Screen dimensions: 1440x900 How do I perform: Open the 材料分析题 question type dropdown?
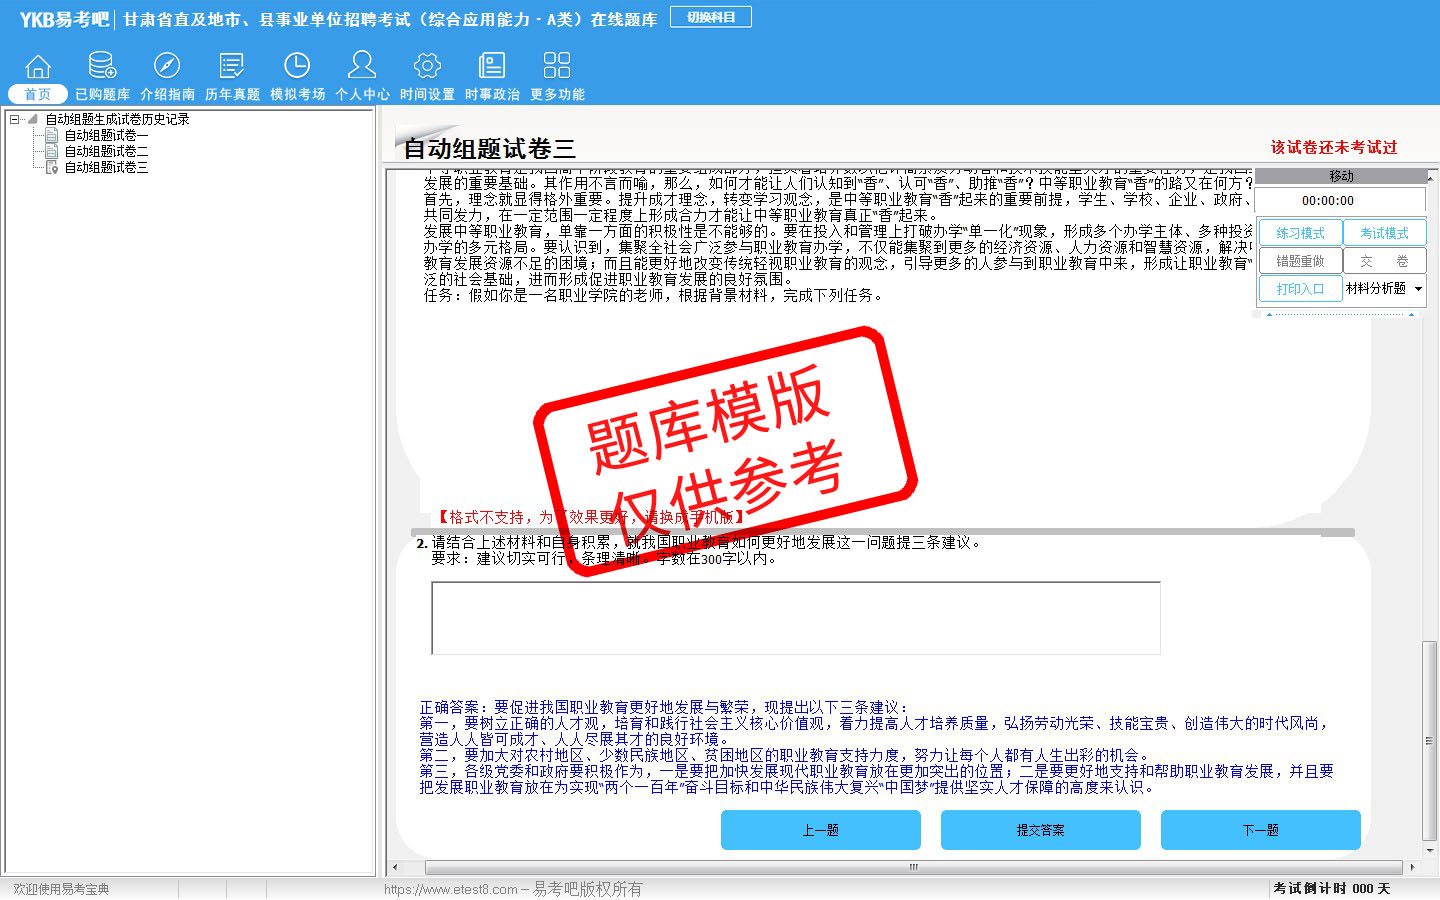[x=1418, y=289]
